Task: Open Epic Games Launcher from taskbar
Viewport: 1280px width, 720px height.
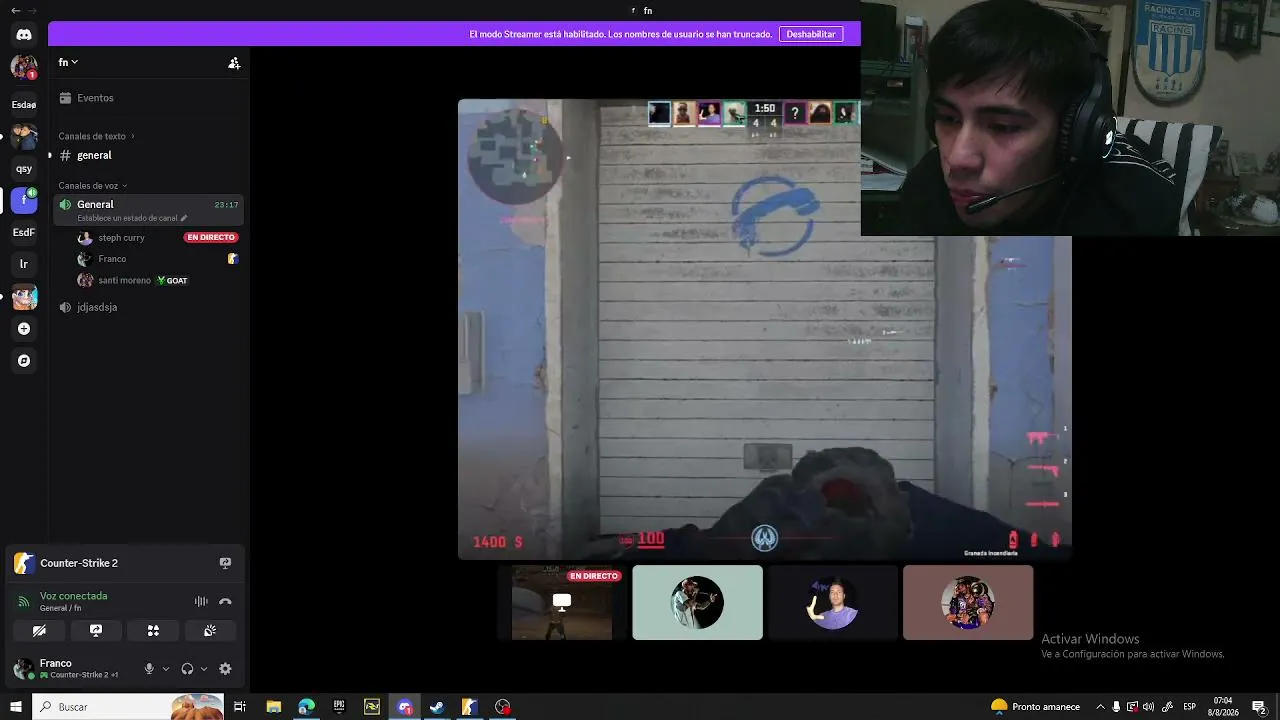Action: 339,707
